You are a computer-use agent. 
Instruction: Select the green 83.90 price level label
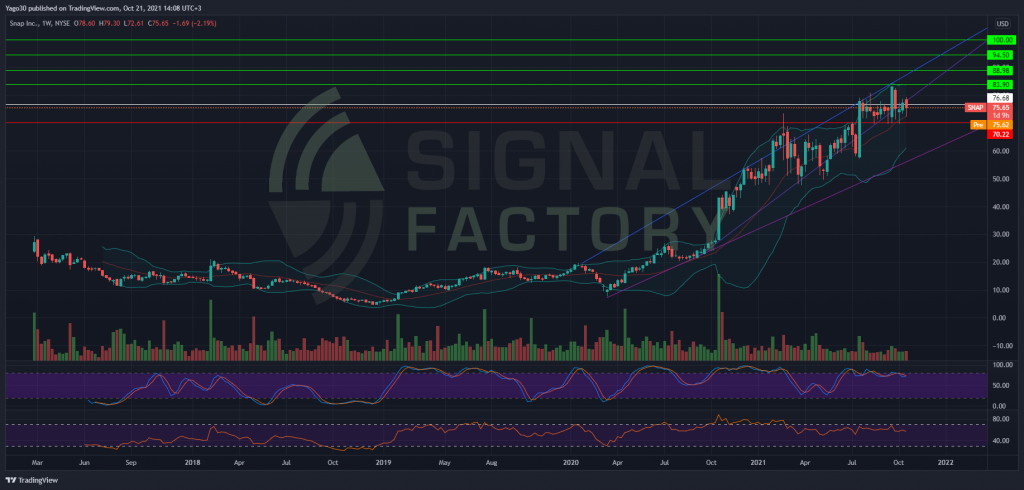point(1002,85)
